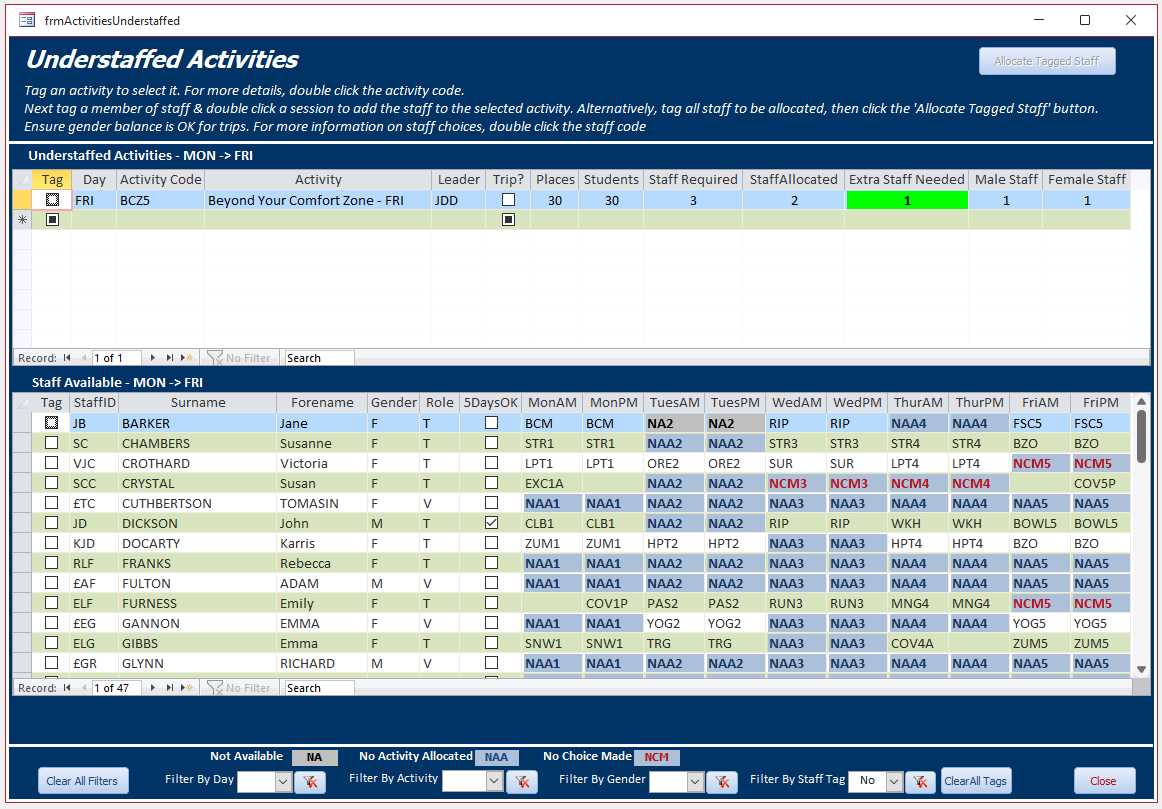The height and width of the screenshot is (809, 1162).
Task: Add new blank record in Understaffed Activities navigator
Action: (x=187, y=358)
